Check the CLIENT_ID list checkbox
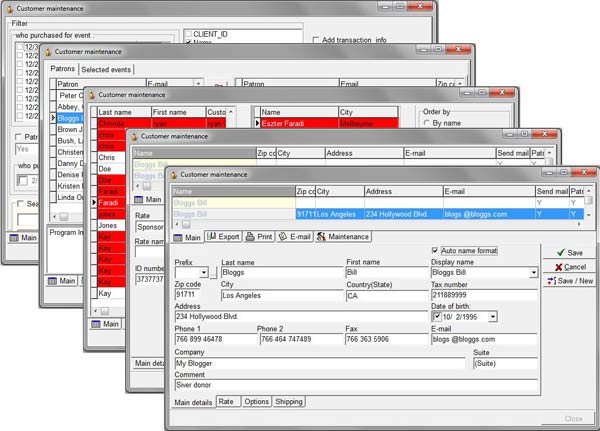 click(x=188, y=33)
